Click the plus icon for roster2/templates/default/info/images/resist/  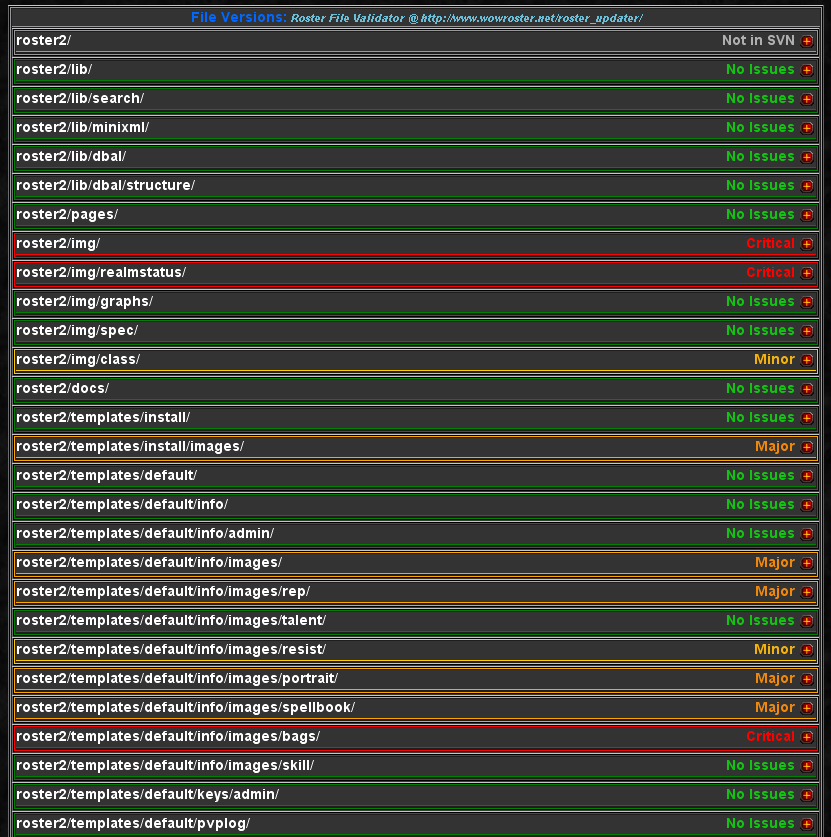pyautogui.click(x=807, y=650)
